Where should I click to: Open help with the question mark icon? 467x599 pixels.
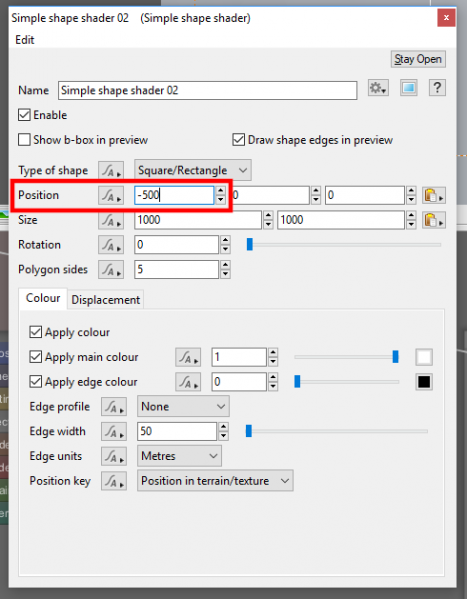tap(437, 88)
